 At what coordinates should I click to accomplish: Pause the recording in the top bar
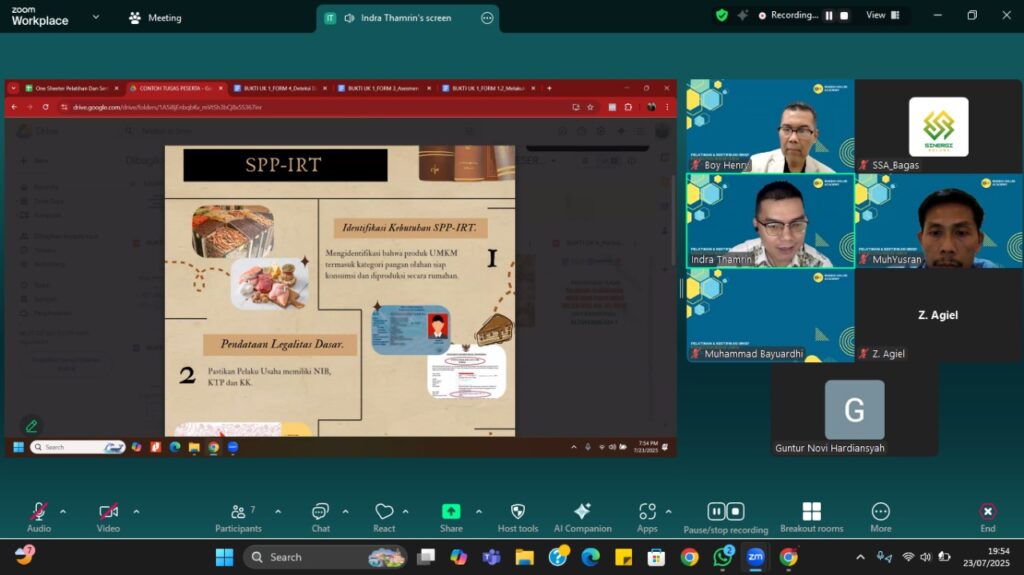[828, 16]
